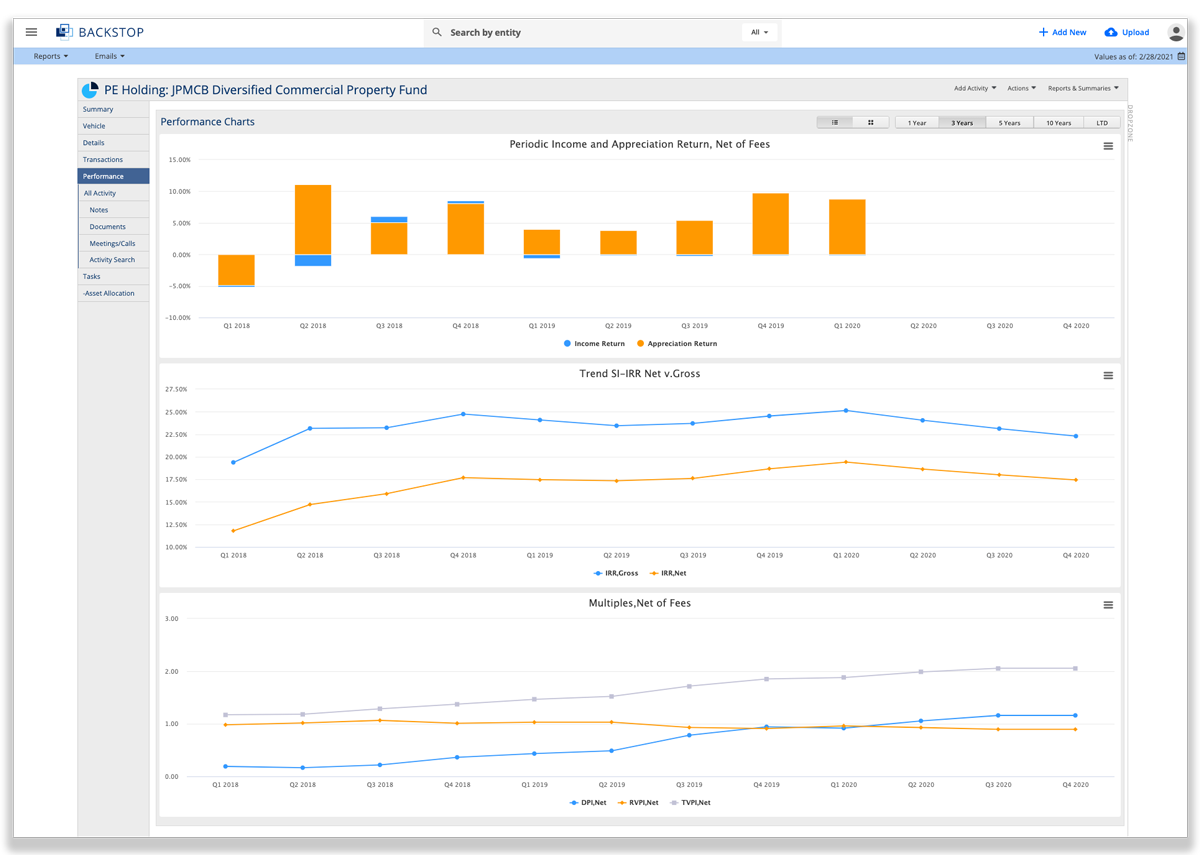Image resolution: width=1200 pixels, height=855 pixels.
Task: Open the Add Activity dropdown
Action: 975,88
